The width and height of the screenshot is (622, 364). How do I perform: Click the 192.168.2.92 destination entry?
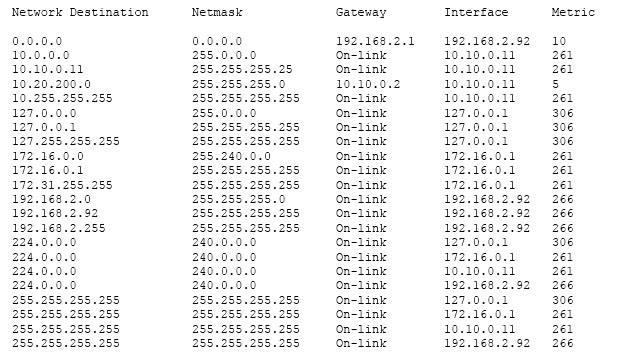[x=55, y=213]
